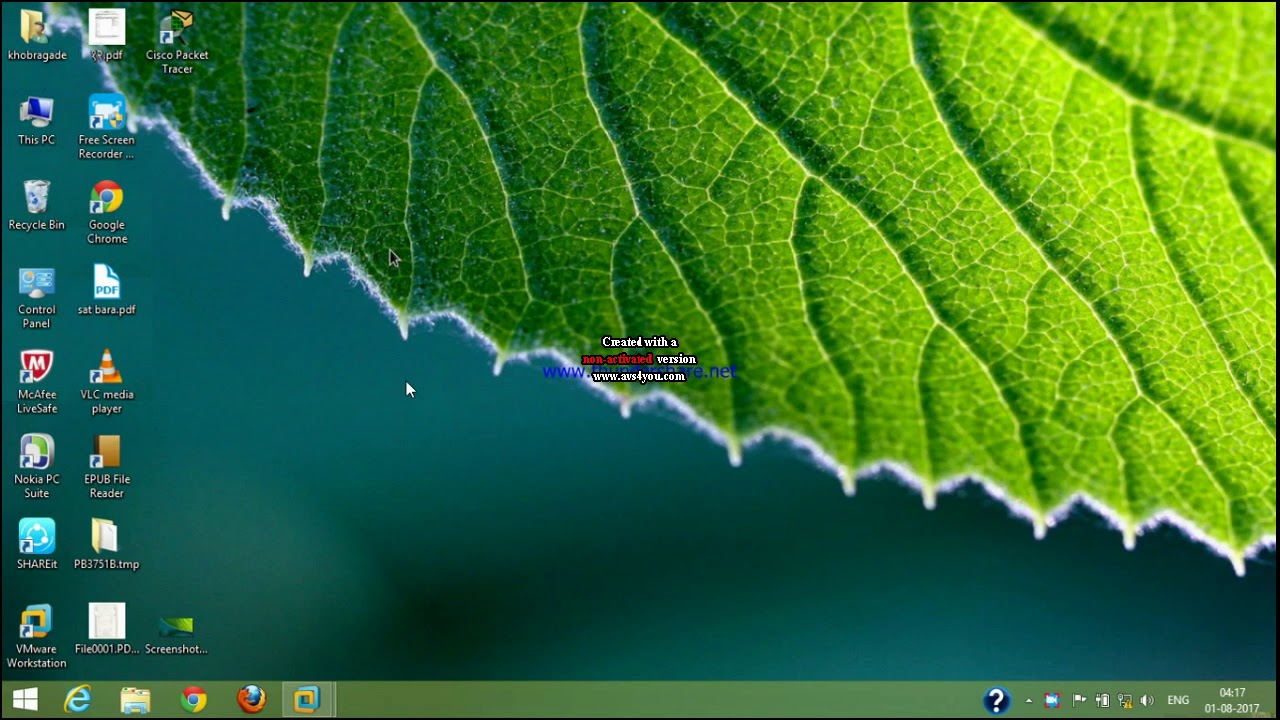This screenshot has width=1280, height=720.
Task: Open File Explorer from the taskbar
Action: (x=135, y=700)
